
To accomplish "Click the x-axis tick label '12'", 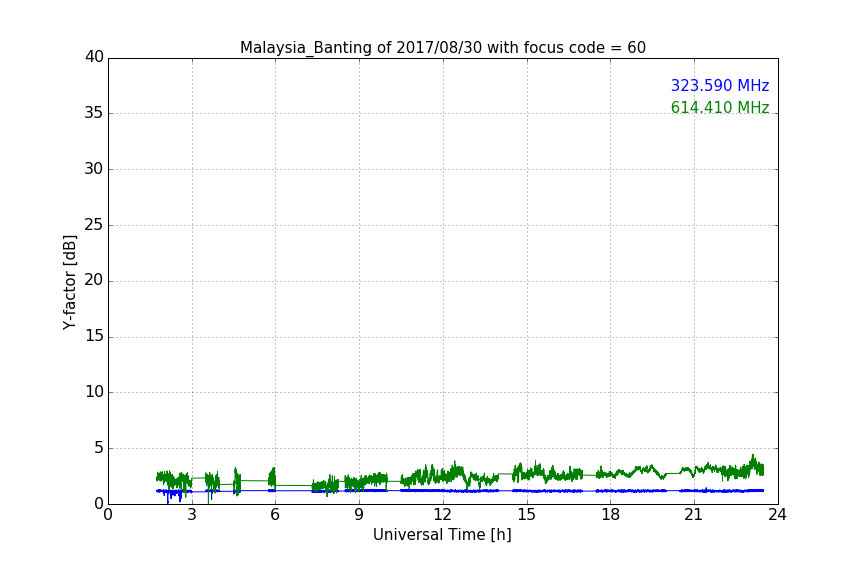I will (442, 515).
